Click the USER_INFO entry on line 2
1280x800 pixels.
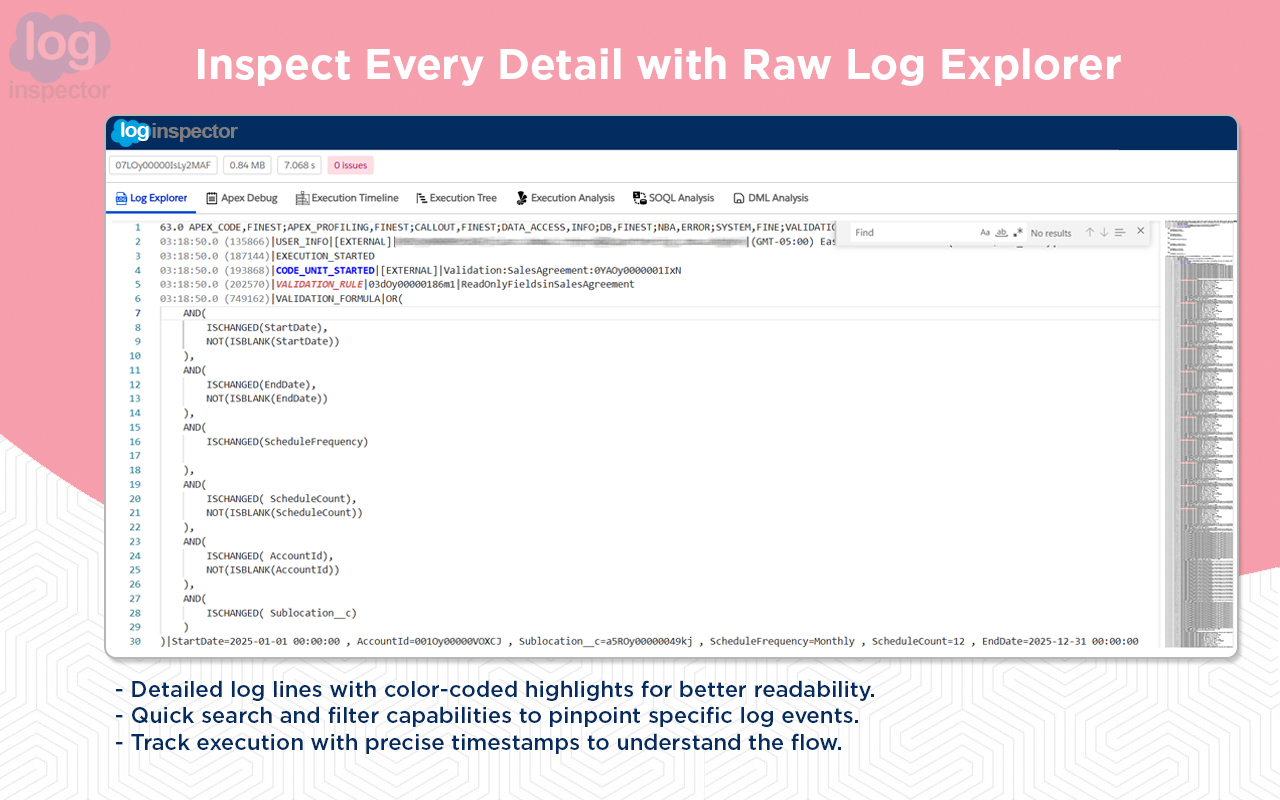(x=302, y=241)
